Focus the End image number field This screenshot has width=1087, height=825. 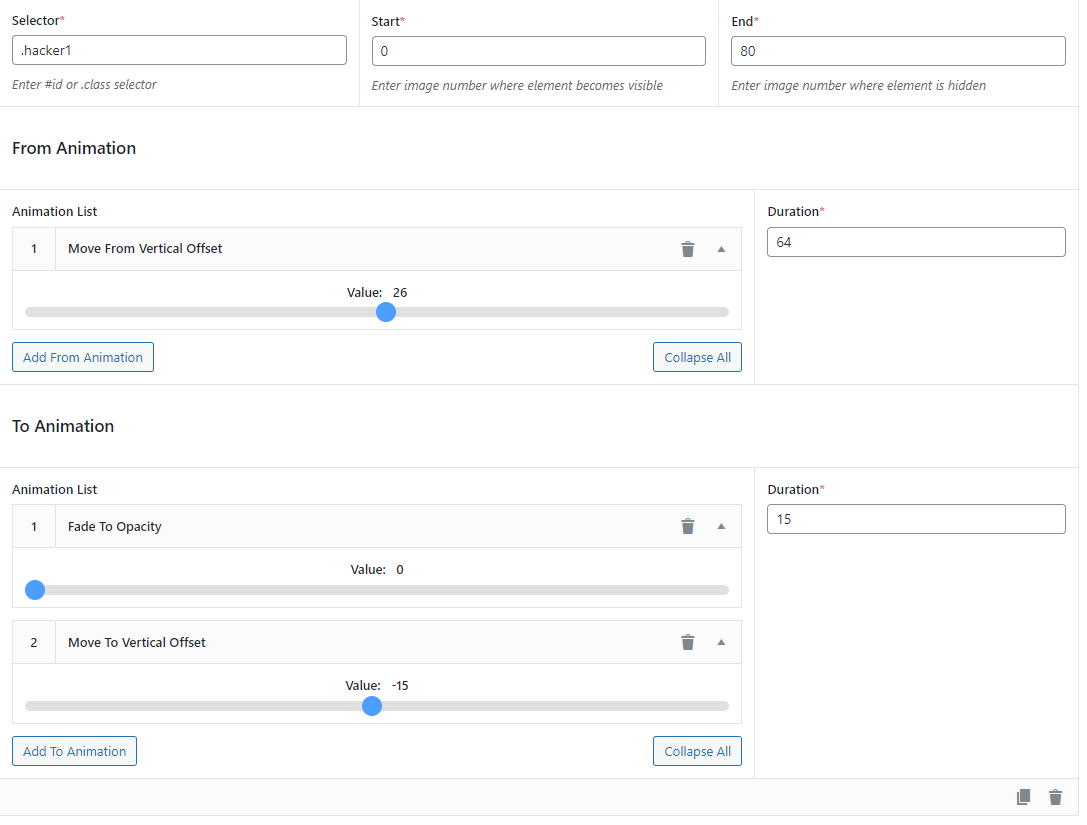click(898, 51)
